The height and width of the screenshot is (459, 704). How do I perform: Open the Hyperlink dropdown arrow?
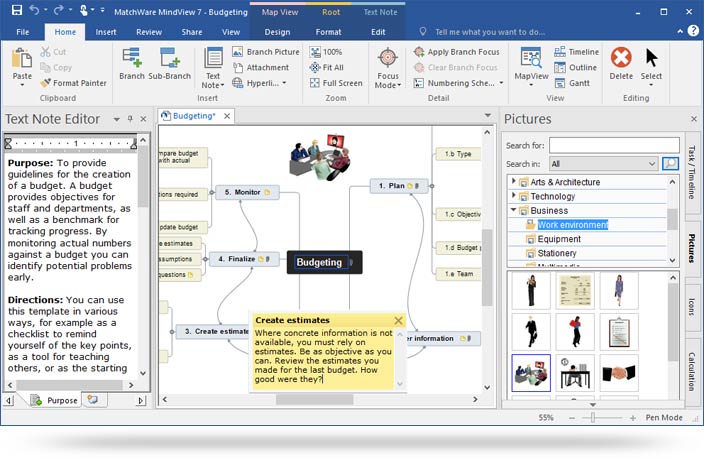284,83
